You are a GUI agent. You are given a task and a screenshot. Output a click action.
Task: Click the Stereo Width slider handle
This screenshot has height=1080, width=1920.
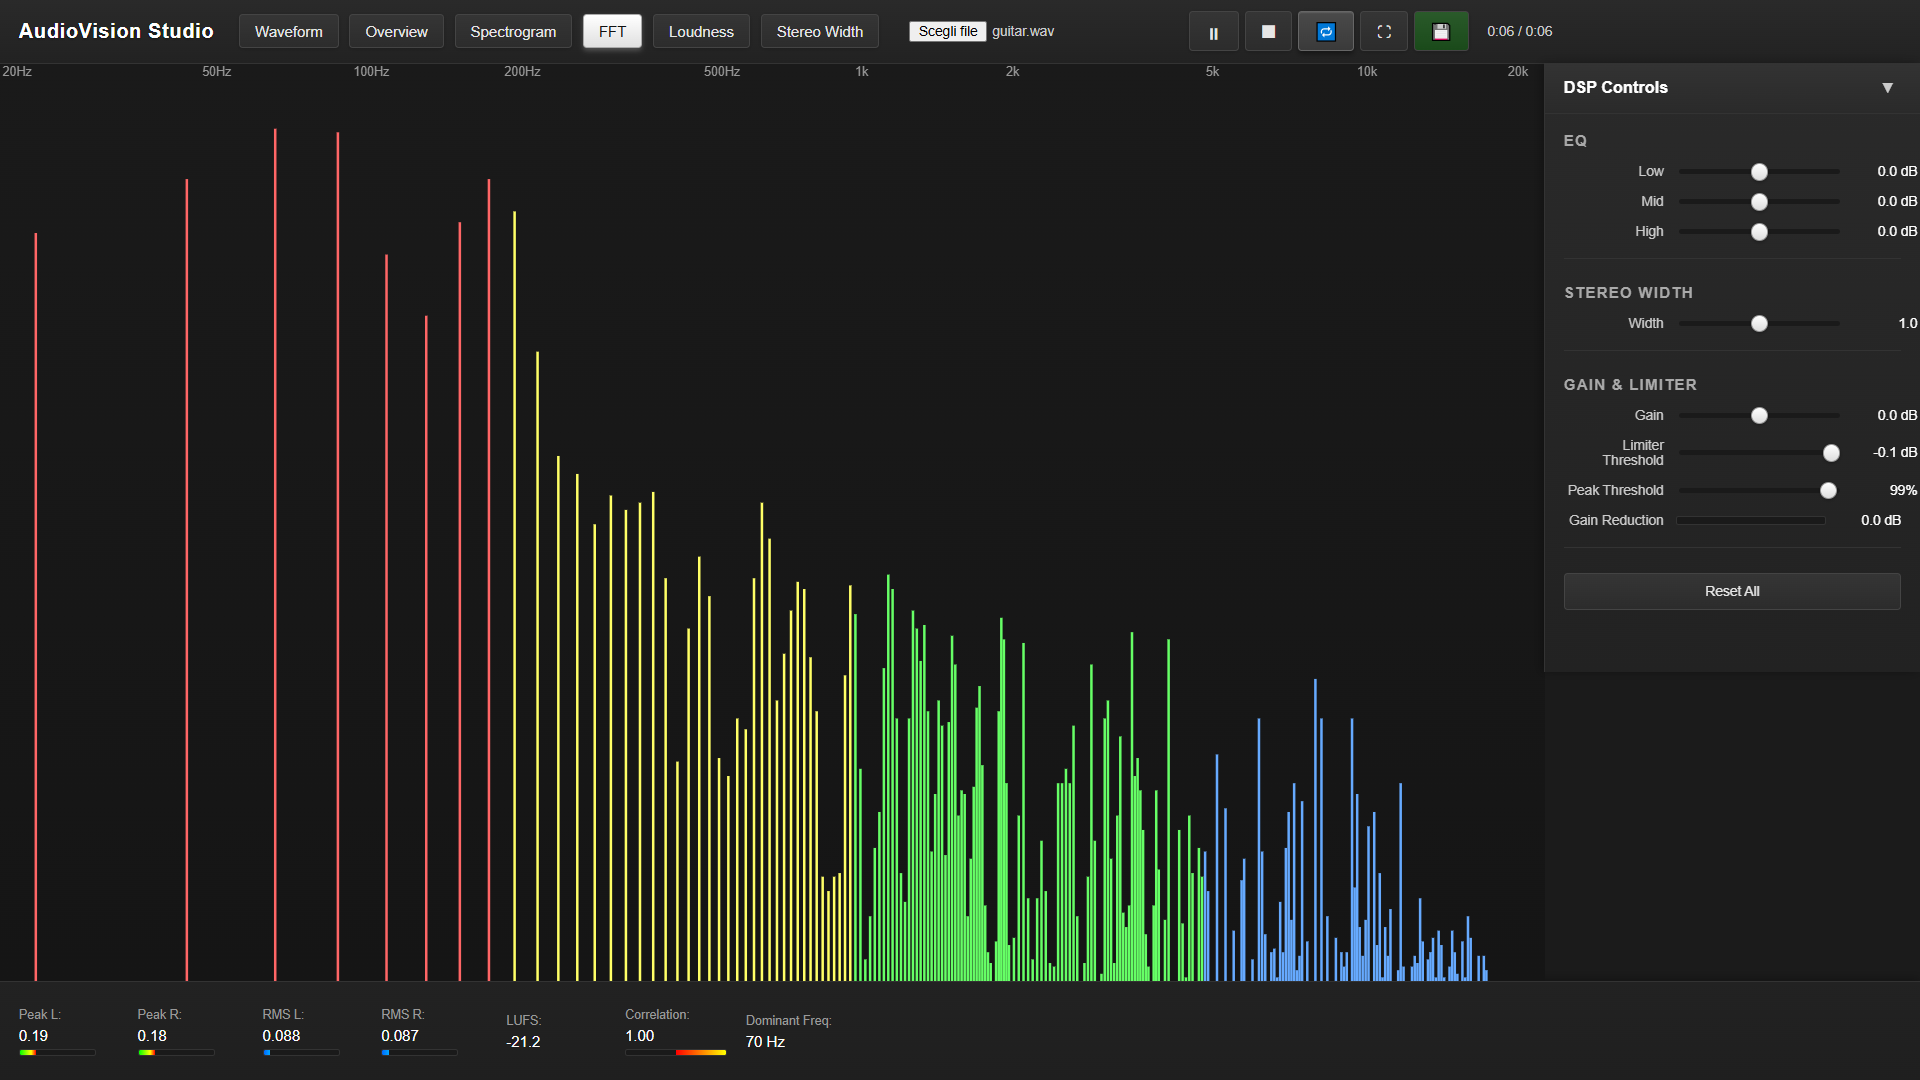[1759, 324]
